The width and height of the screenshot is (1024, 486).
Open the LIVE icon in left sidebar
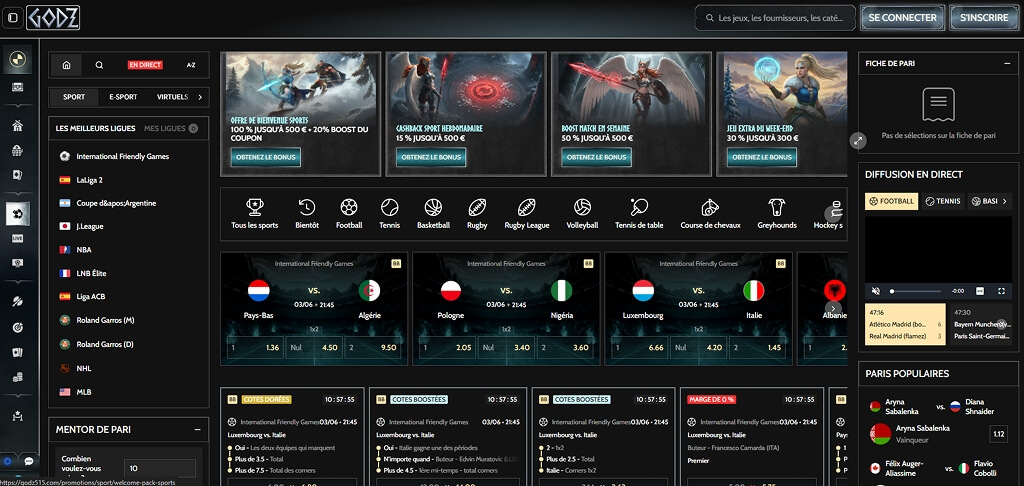(x=18, y=238)
